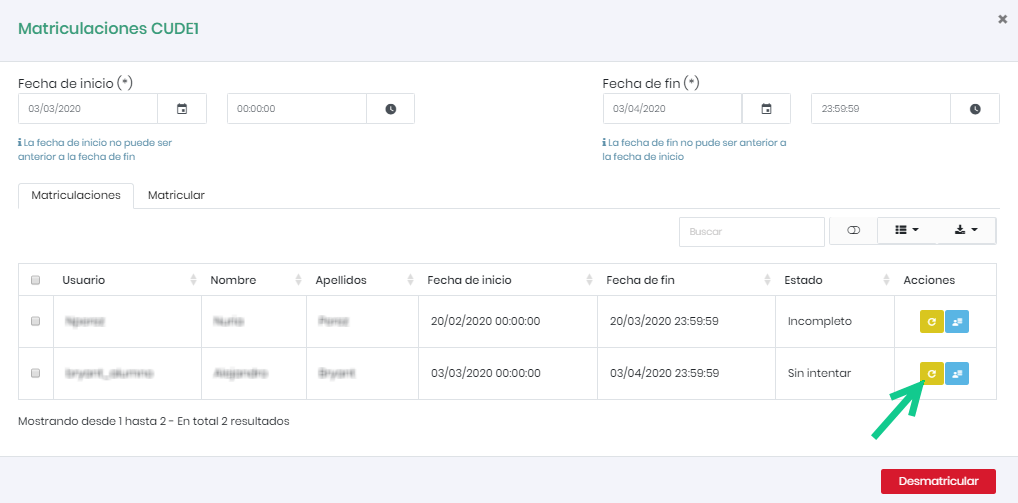The width and height of the screenshot is (1018, 503).
Task: Click yellow reset icon in Sin intentar row
Action: pos(931,373)
